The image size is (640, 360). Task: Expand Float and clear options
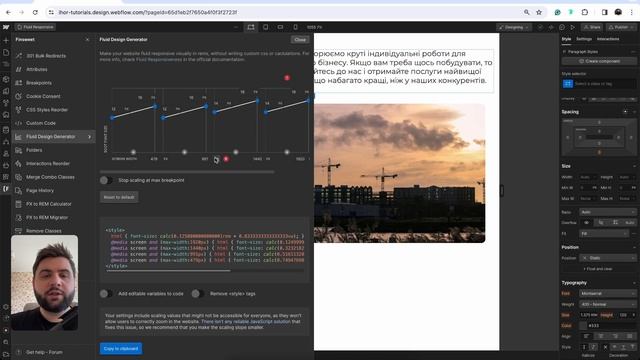click(598, 269)
